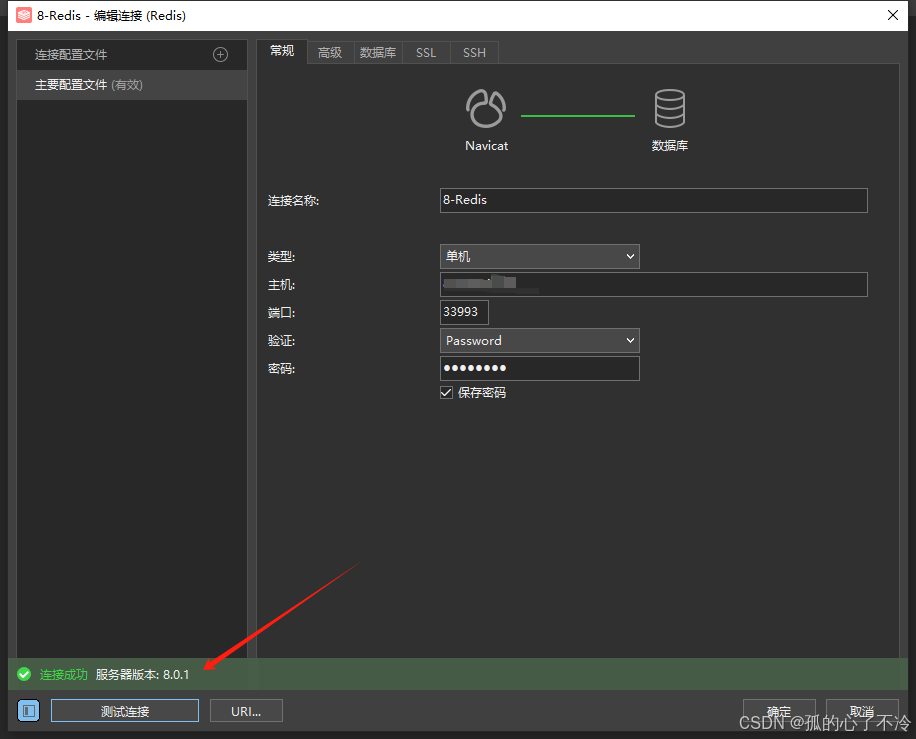Select the 主要配置文件 profile row
This screenshot has width=916, height=739.
coord(132,85)
